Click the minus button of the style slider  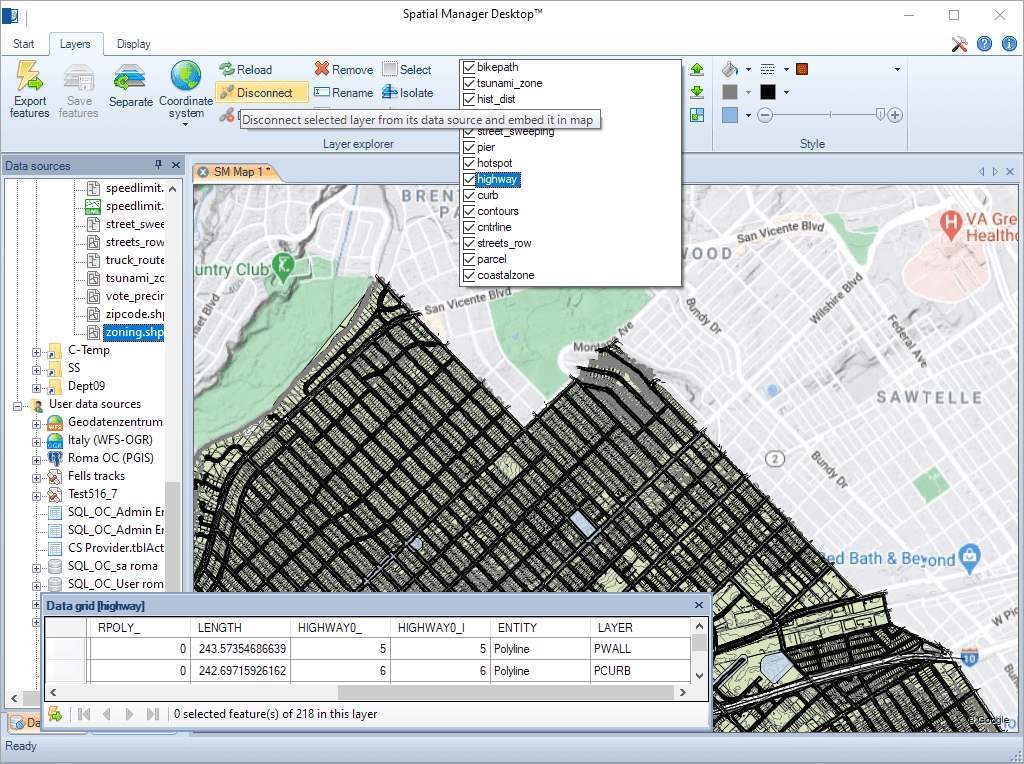click(765, 116)
